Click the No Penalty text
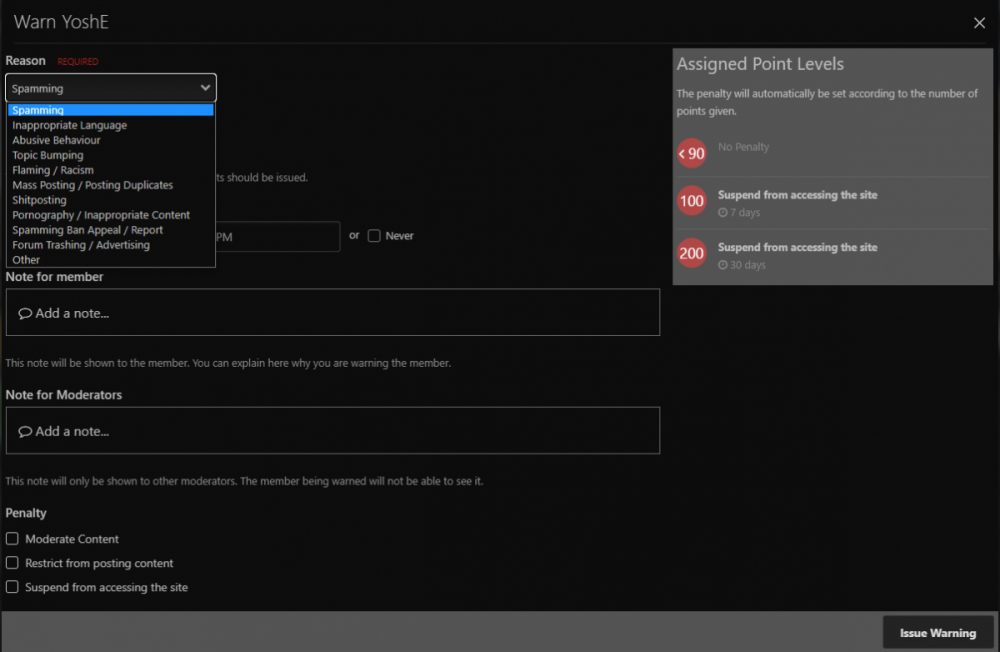1000x652 pixels. click(744, 147)
